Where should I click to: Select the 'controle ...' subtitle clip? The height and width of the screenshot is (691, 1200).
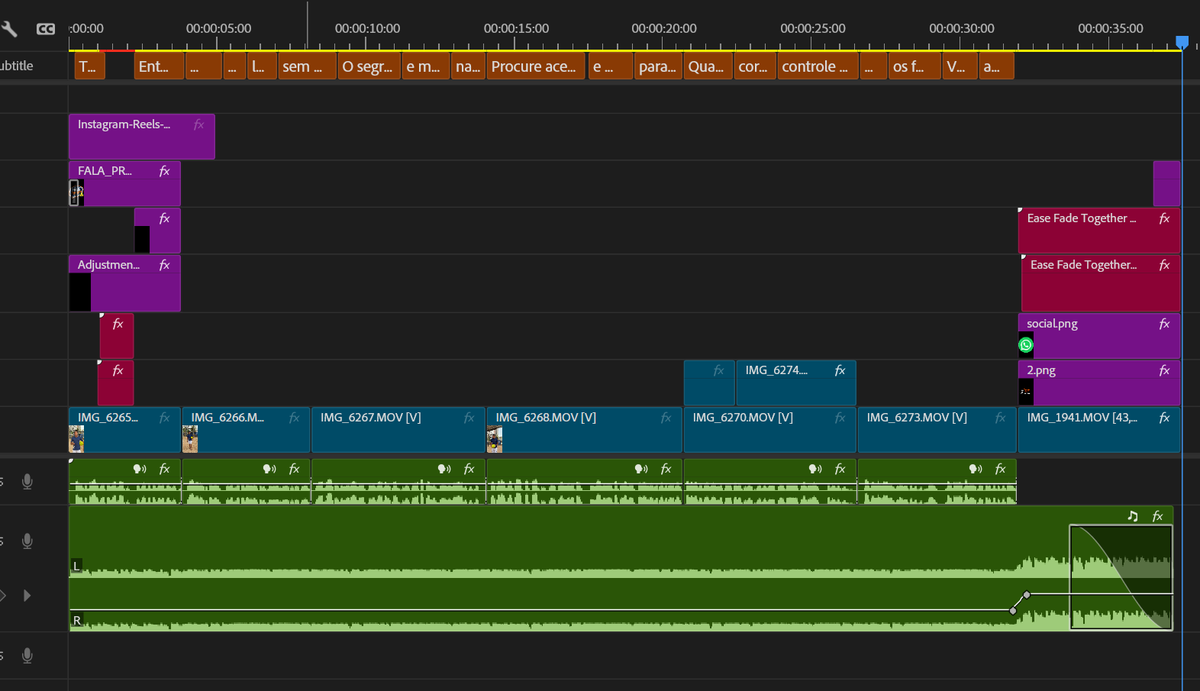tap(818, 66)
